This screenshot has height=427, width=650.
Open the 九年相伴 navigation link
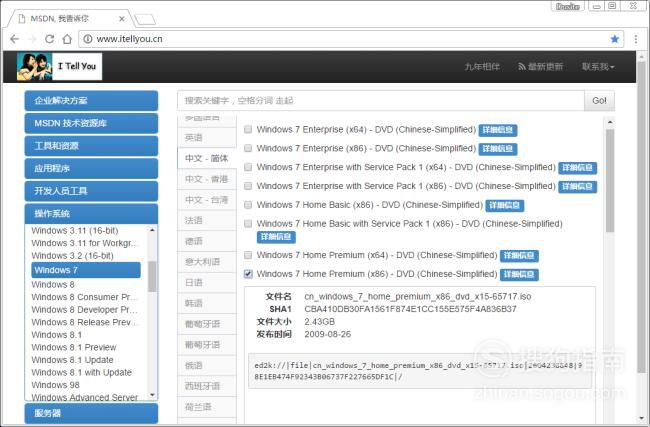(482, 66)
